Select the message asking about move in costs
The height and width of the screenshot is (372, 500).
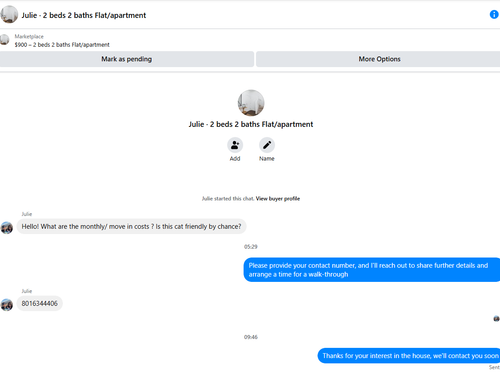131,226
